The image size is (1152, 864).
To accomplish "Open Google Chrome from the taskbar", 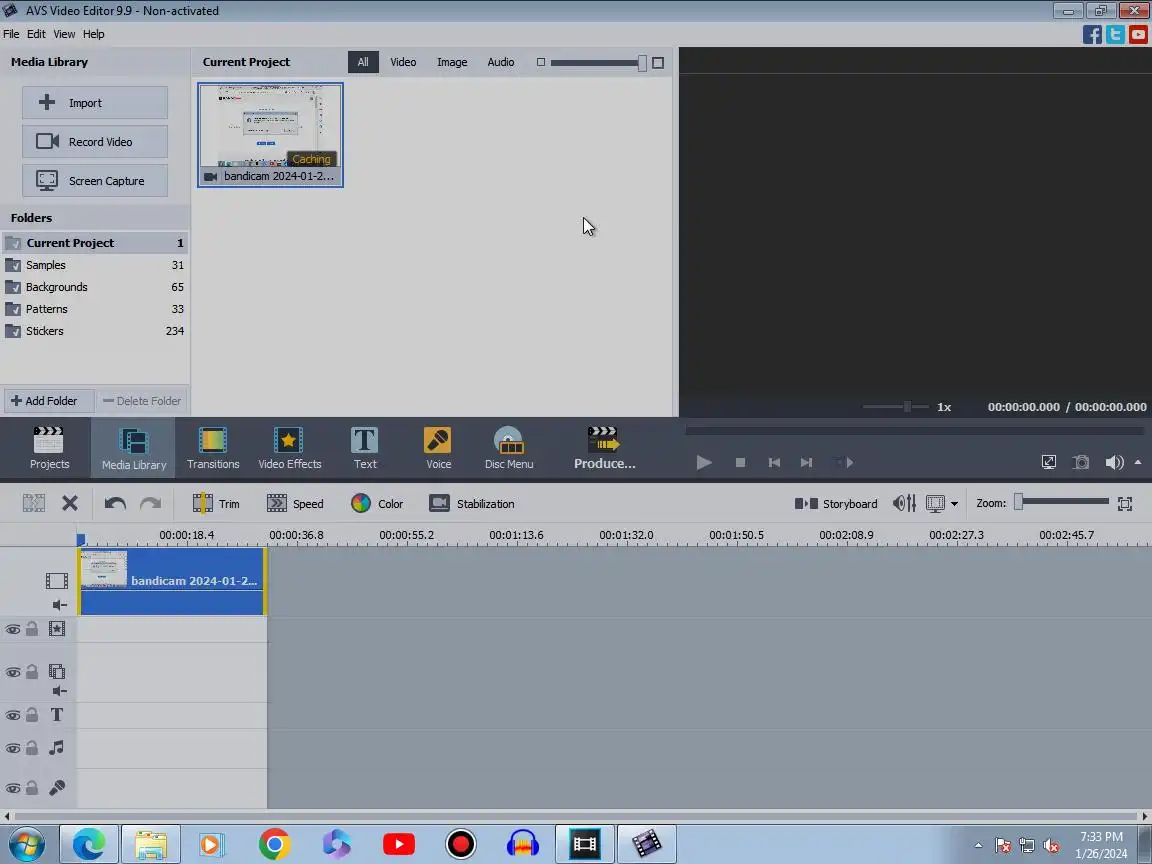I will click(x=274, y=844).
